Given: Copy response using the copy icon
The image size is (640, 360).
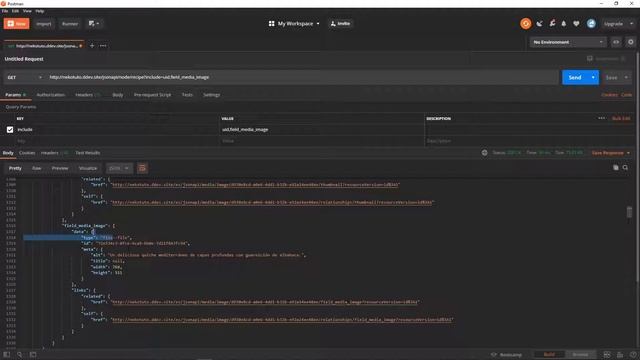Looking at the screenshot, I should (616, 167).
